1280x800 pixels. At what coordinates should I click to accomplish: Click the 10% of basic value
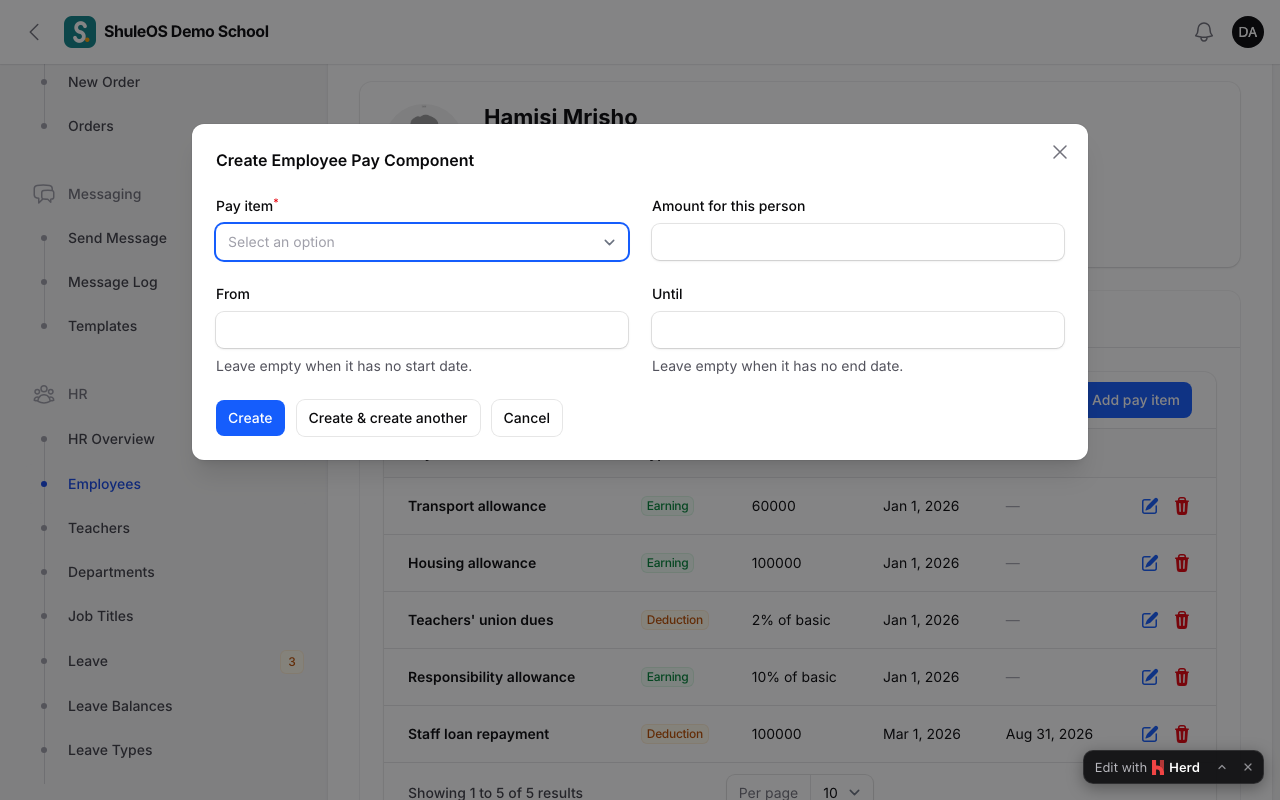coord(794,677)
